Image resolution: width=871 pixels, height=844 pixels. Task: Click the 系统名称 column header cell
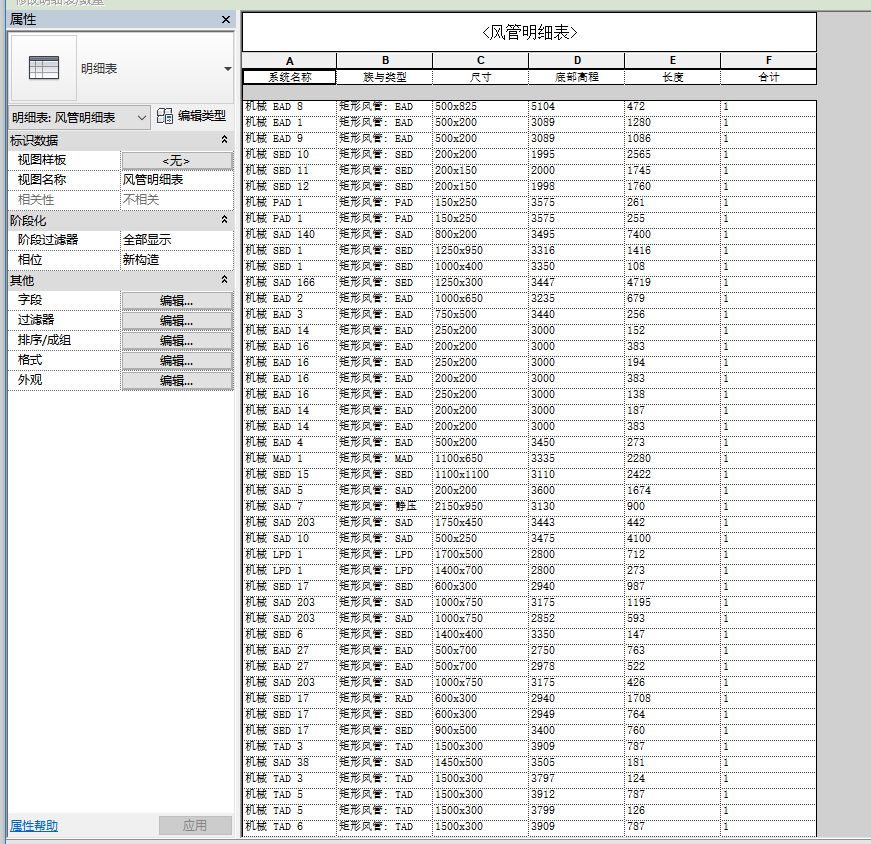pos(289,77)
